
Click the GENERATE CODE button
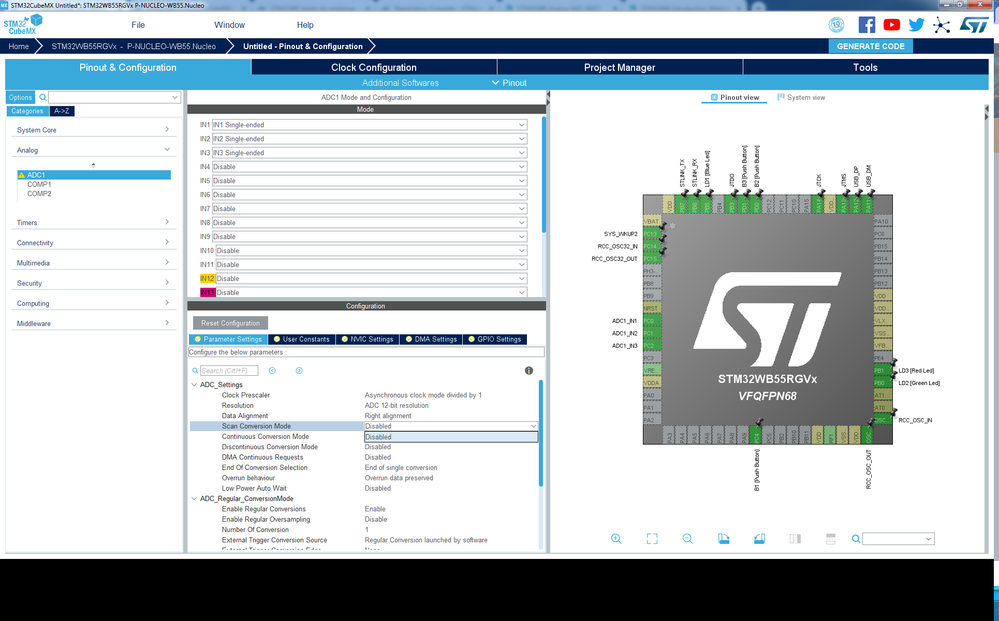(x=870, y=46)
